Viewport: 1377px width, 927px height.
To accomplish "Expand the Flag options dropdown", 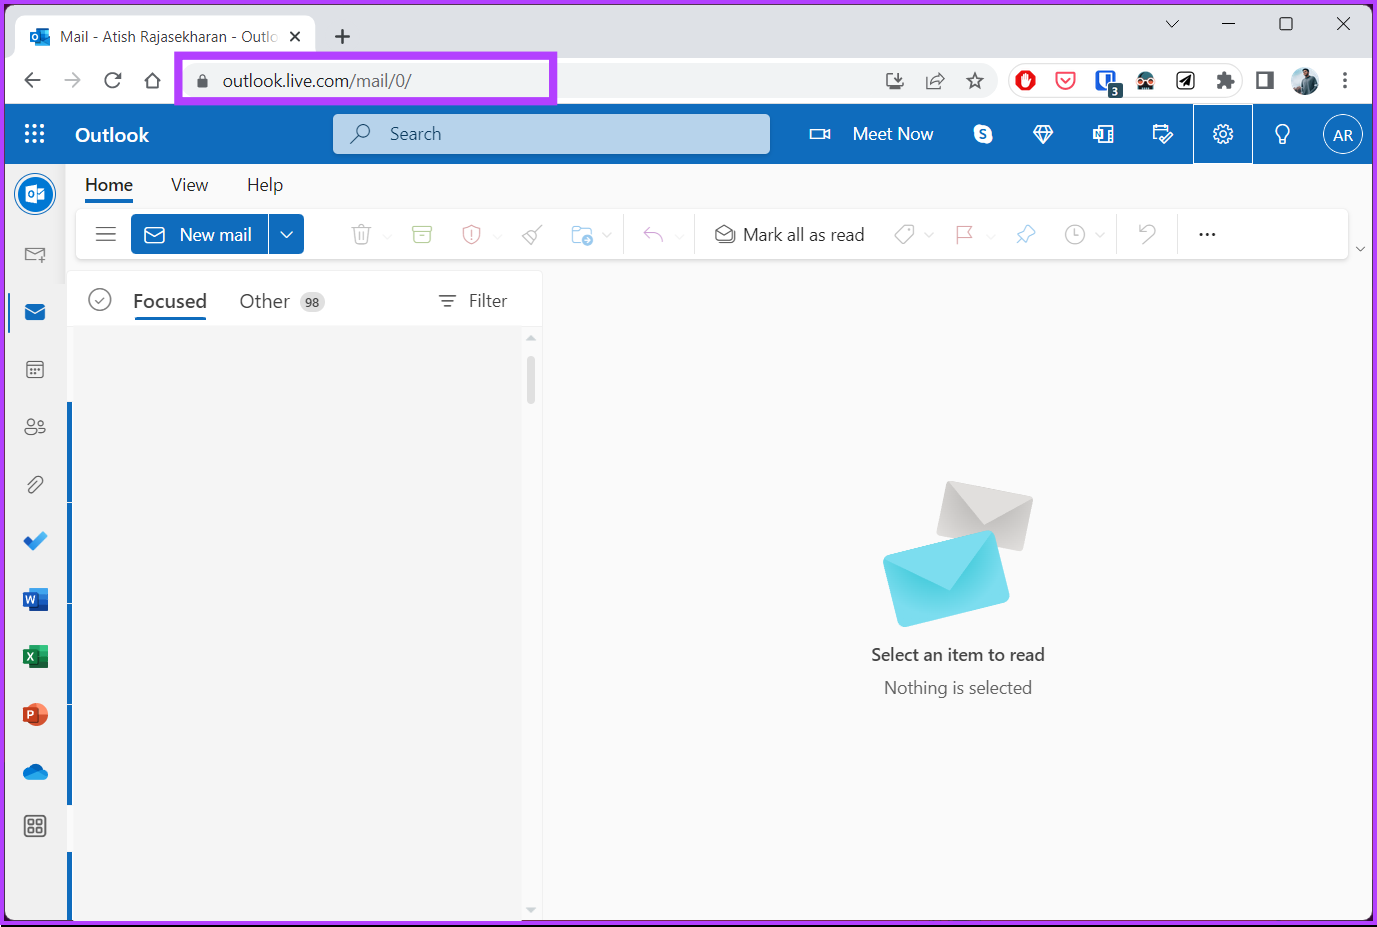I will point(990,234).
